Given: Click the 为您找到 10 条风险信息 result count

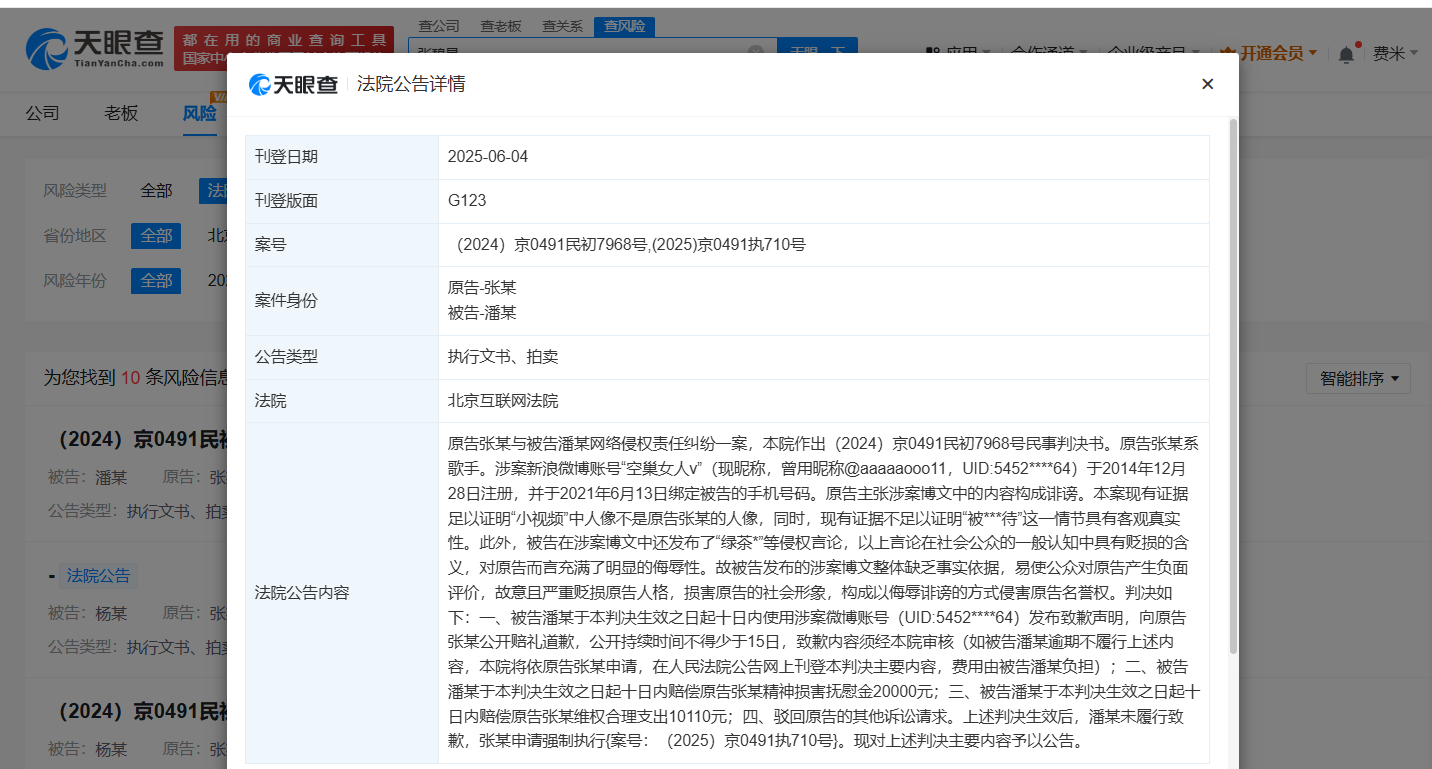Looking at the screenshot, I should click(137, 378).
